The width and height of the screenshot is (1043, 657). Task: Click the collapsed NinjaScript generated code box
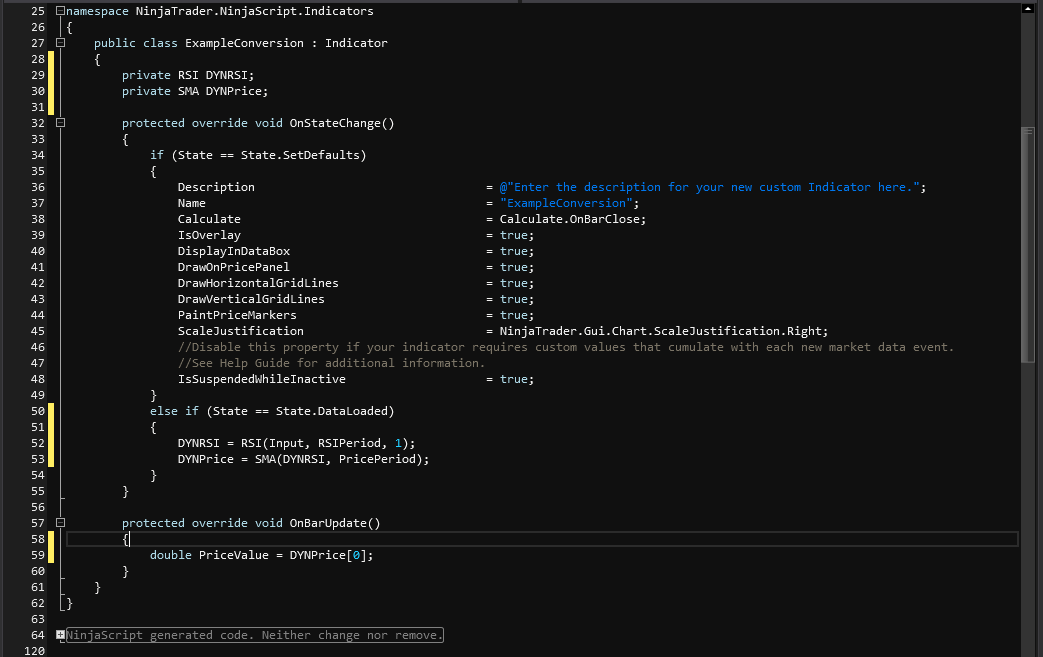point(255,635)
